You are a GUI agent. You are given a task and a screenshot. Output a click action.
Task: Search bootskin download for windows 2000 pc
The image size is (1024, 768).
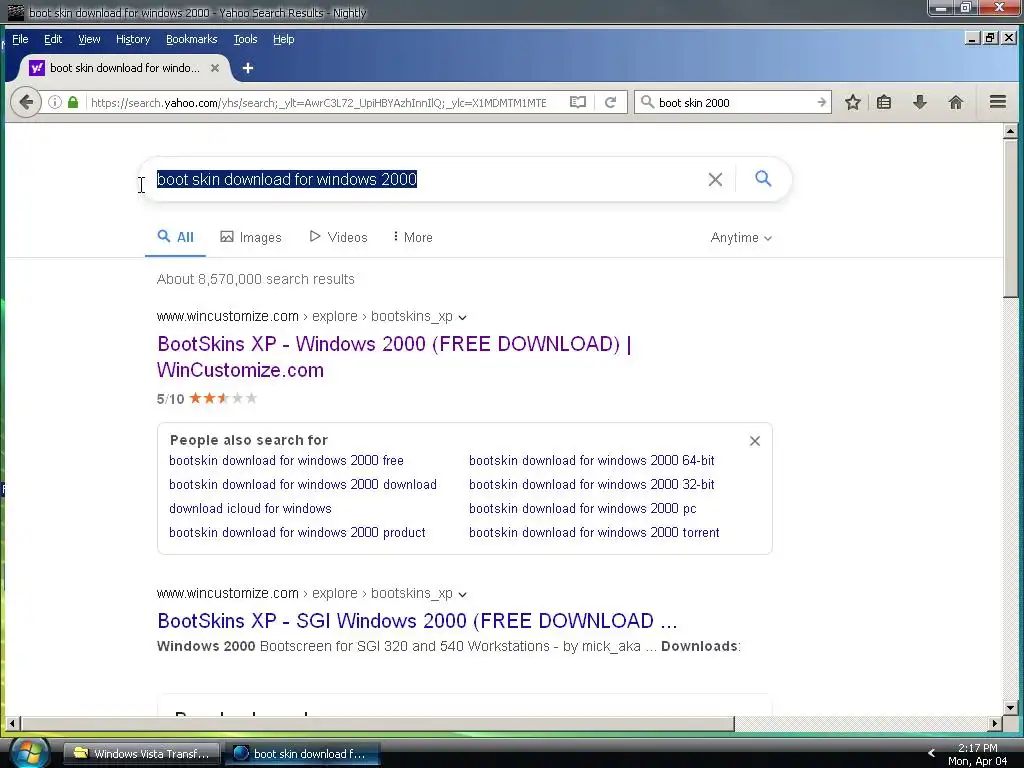[583, 509]
